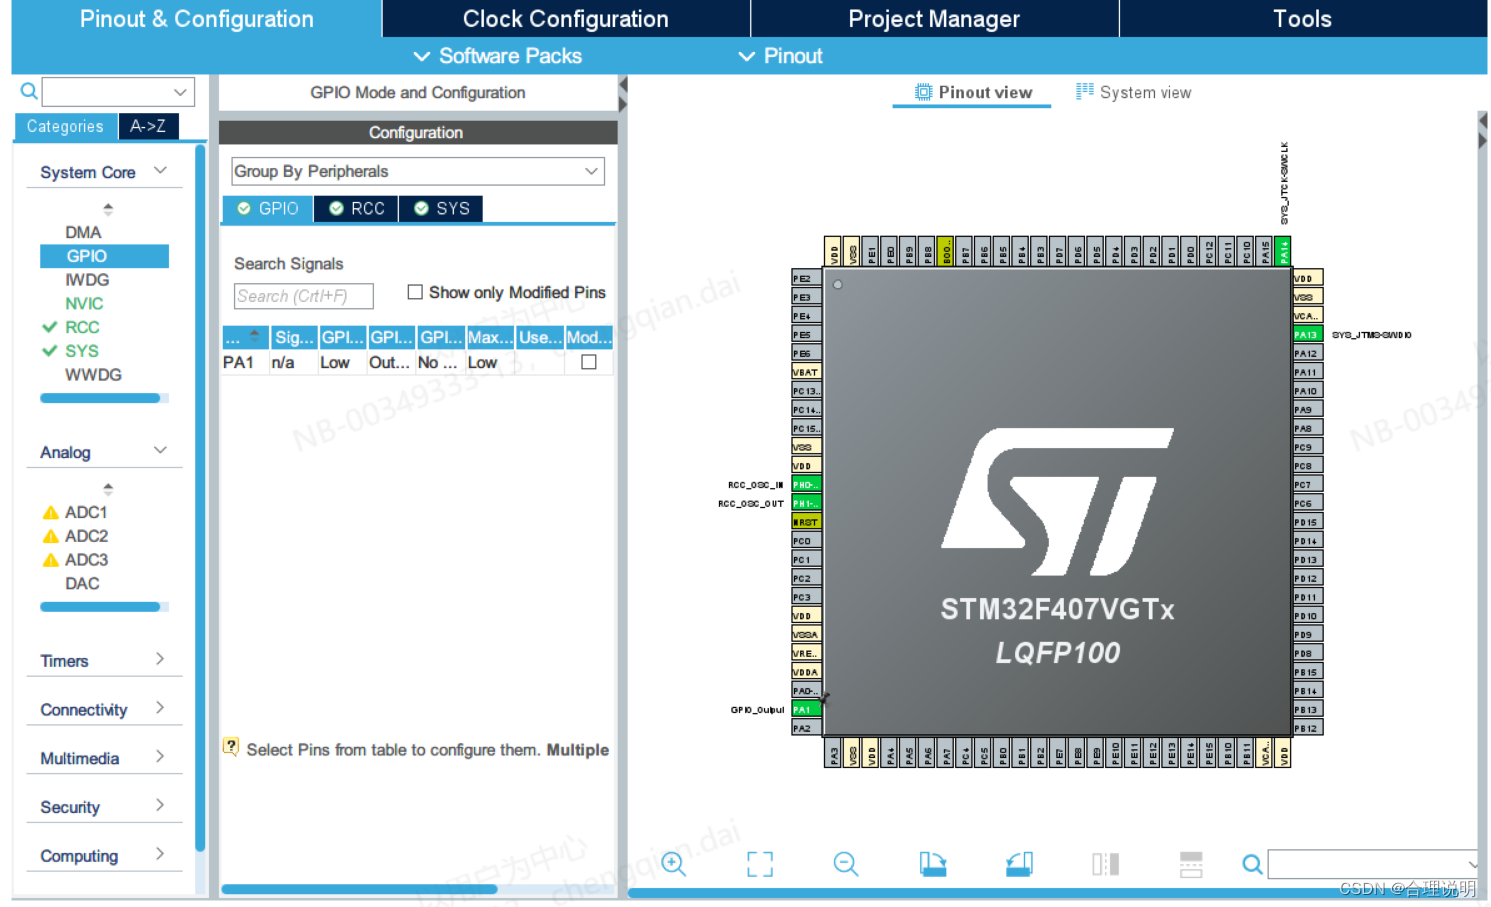Switch to the Clock Configuration tab
The height and width of the screenshot is (907, 1491).
[566, 19]
